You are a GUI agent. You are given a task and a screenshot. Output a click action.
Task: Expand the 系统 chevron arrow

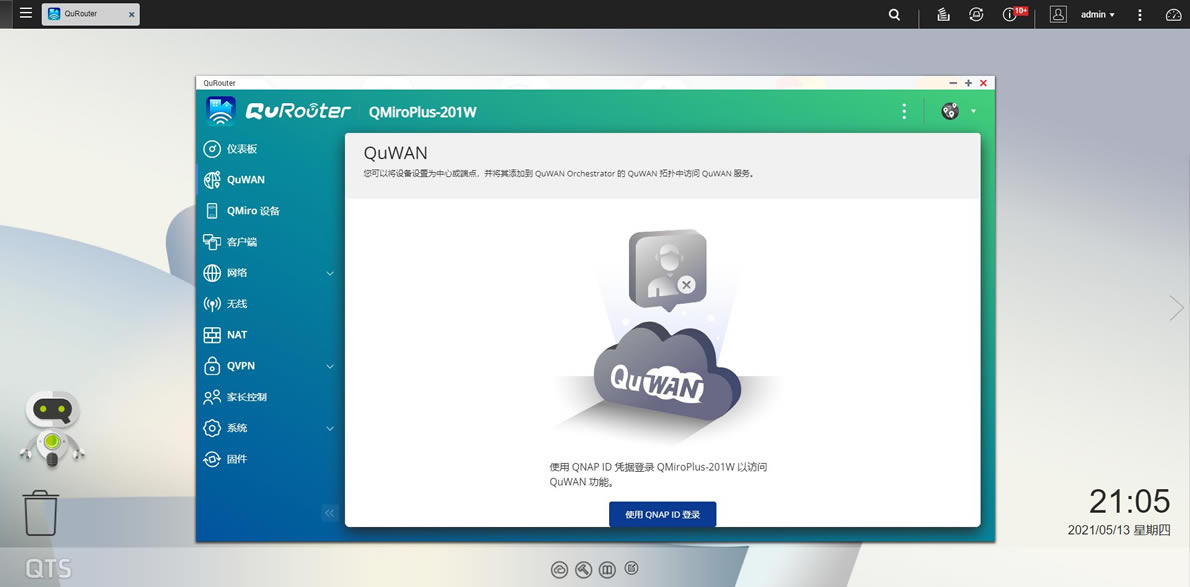(330, 428)
